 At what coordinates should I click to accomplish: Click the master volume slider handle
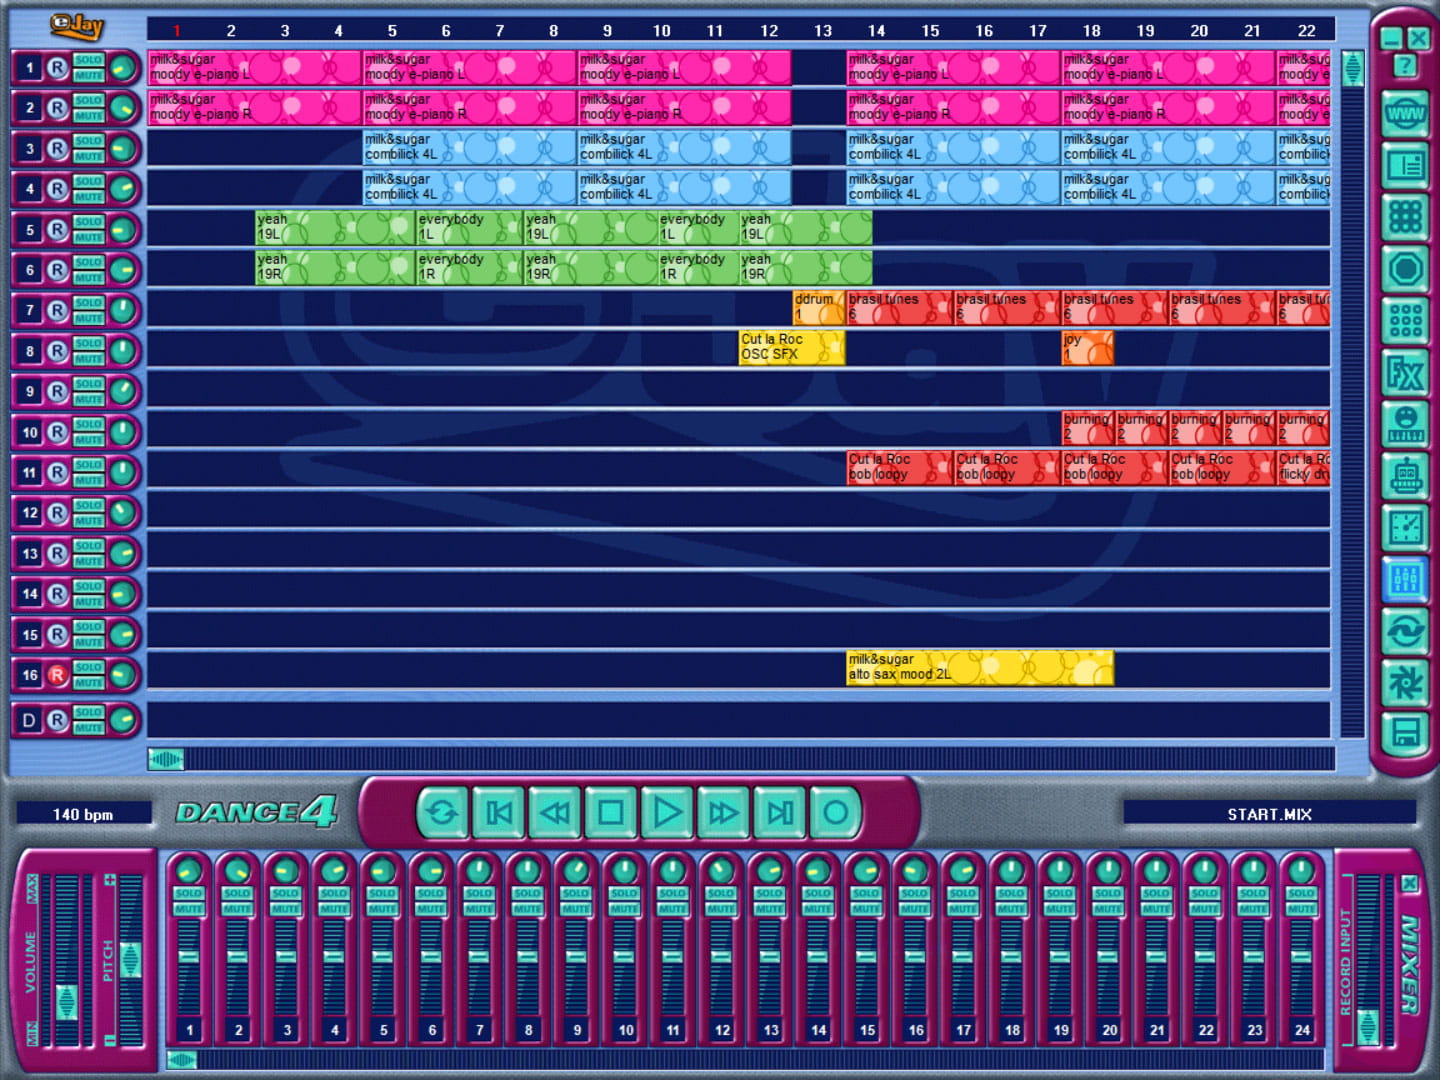(66, 1000)
